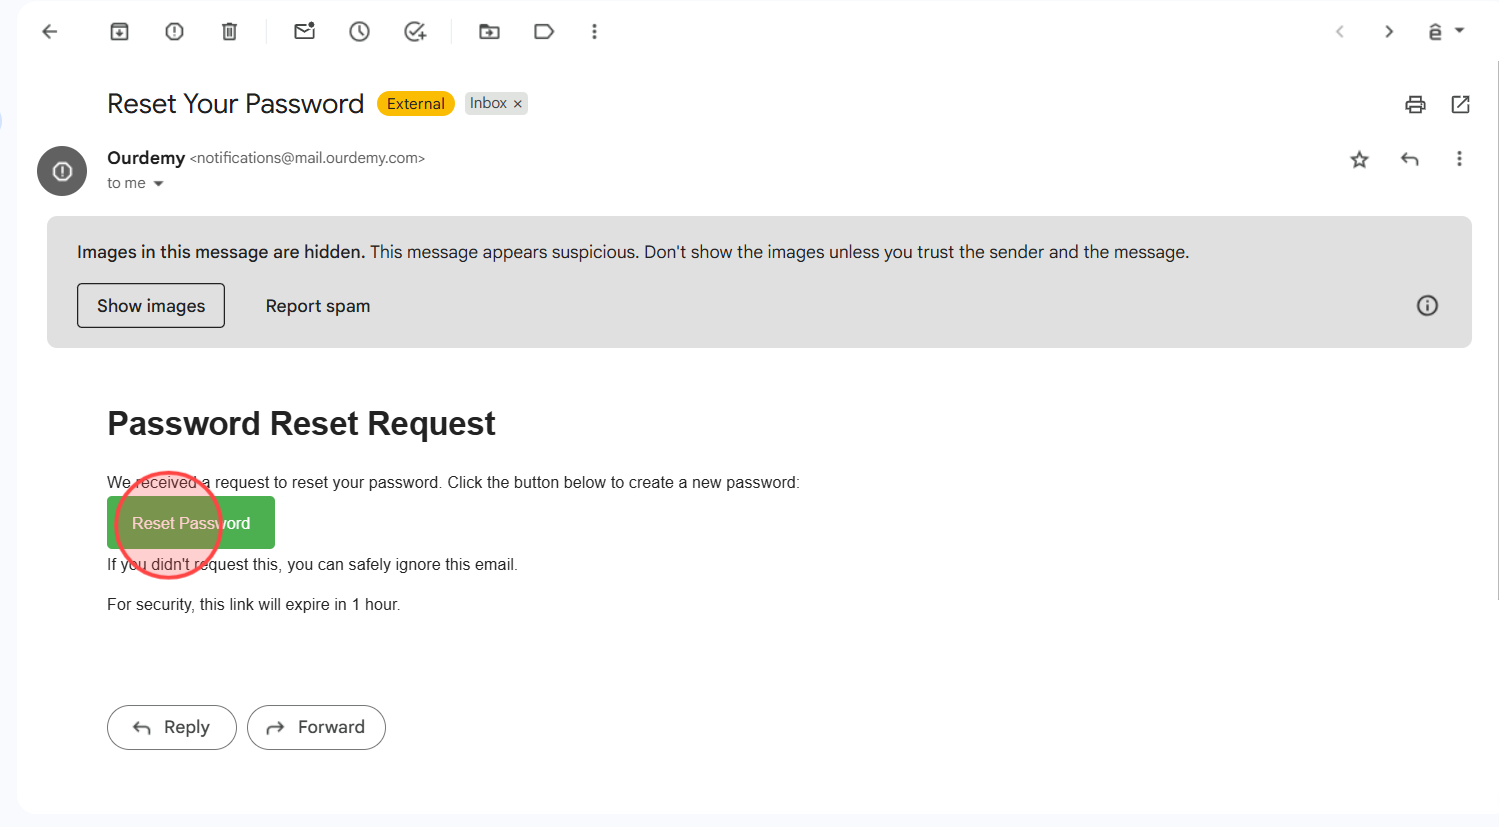The width and height of the screenshot is (1499, 827).
Task: Archive the Reset Your Password email
Action: 119,31
